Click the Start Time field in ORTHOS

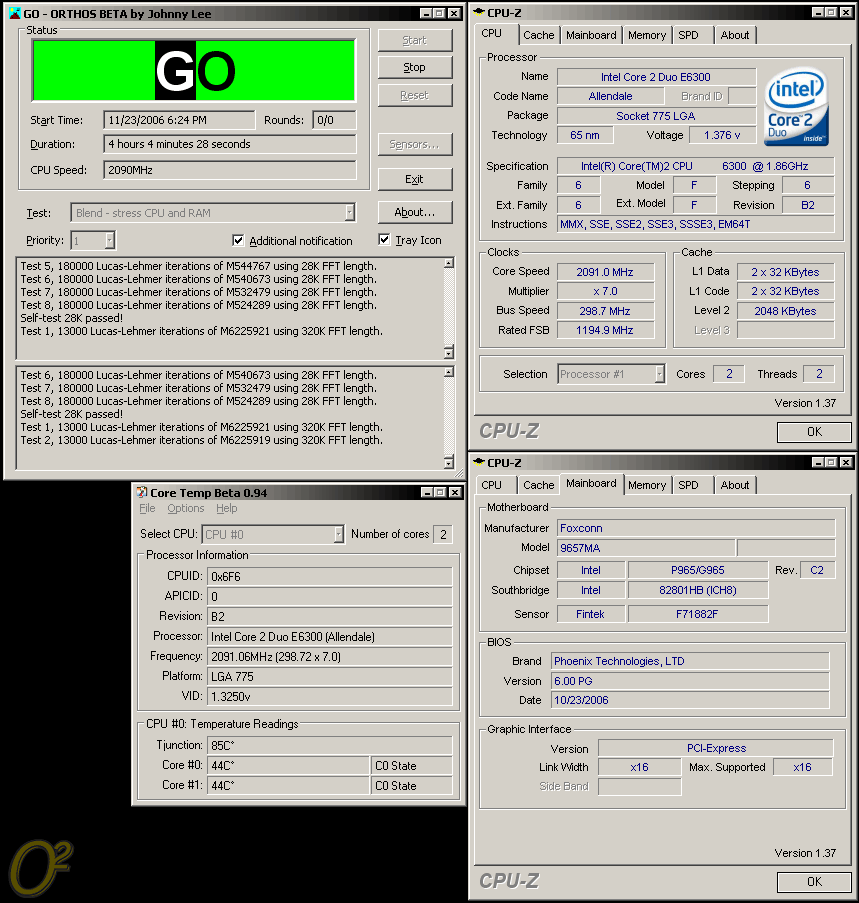tap(179, 120)
